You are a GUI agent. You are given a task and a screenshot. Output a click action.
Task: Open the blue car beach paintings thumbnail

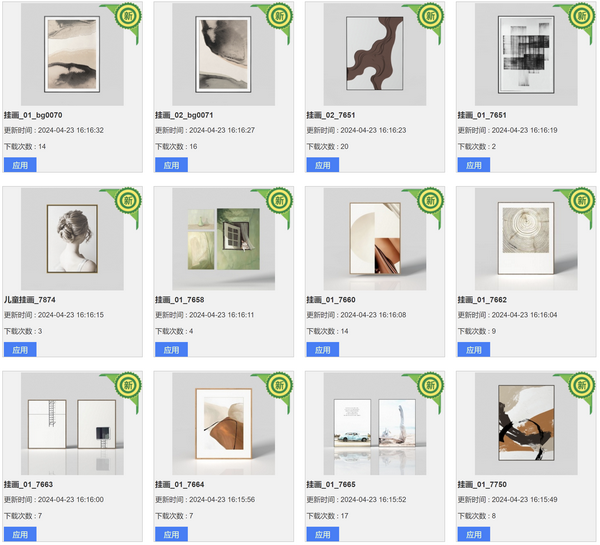click(375, 424)
